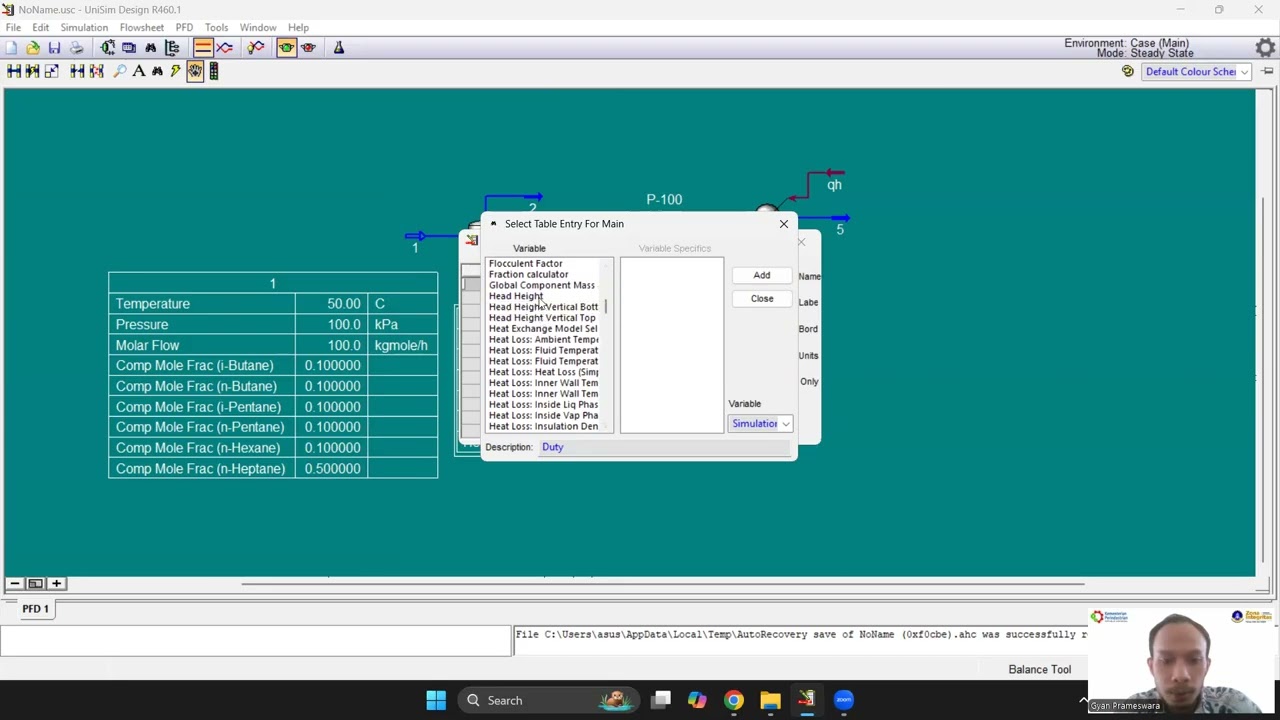Select the hand pan tool in PFD toolbar
The height and width of the screenshot is (720, 1280).
tap(195, 71)
